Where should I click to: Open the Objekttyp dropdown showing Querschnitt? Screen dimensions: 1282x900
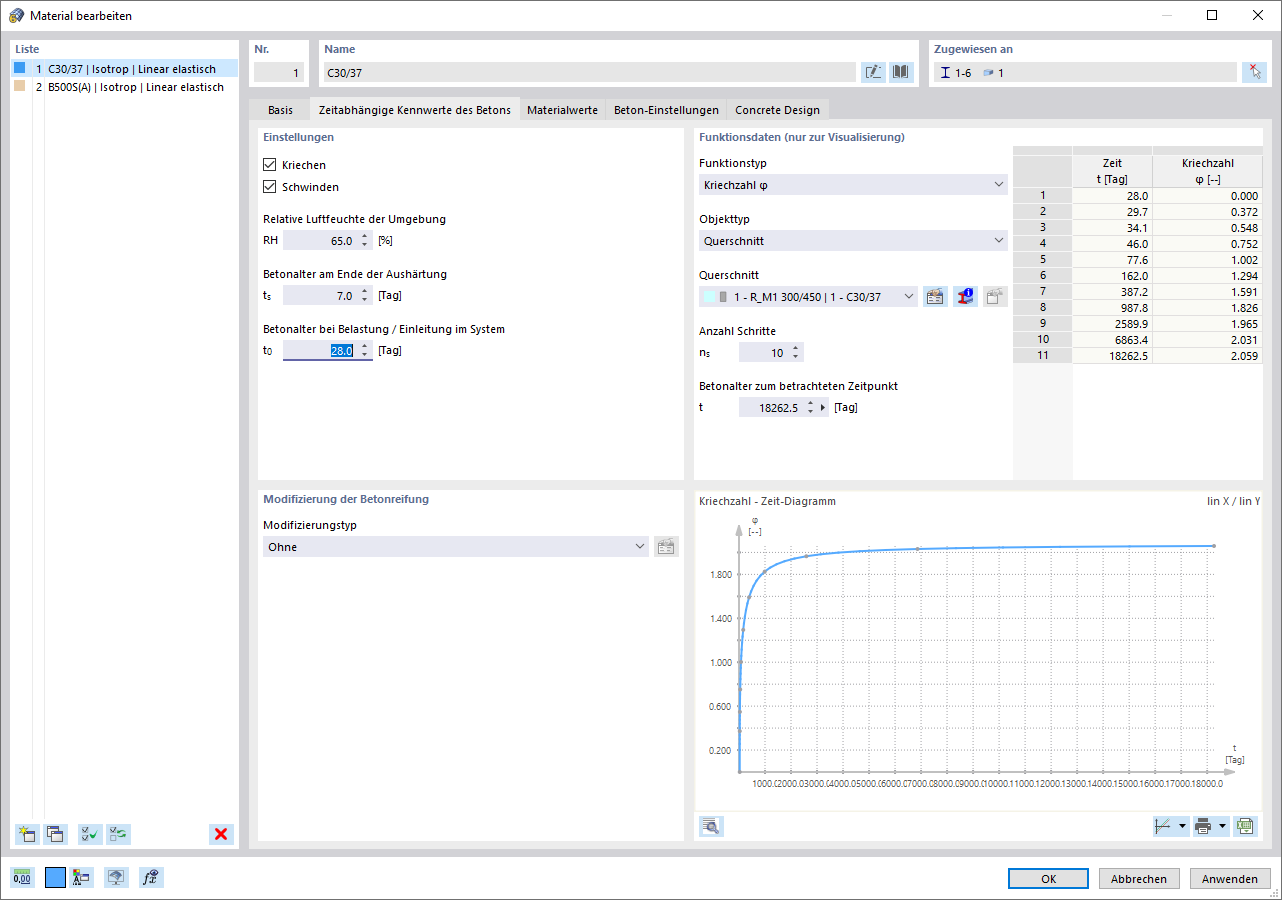tap(853, 241)
